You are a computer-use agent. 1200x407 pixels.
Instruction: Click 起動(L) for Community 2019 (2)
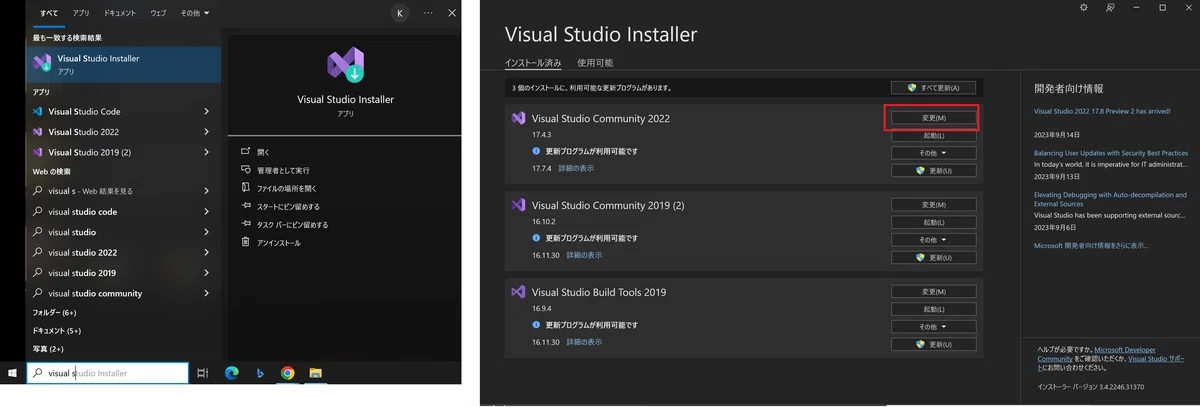click(x=933, y=222)
